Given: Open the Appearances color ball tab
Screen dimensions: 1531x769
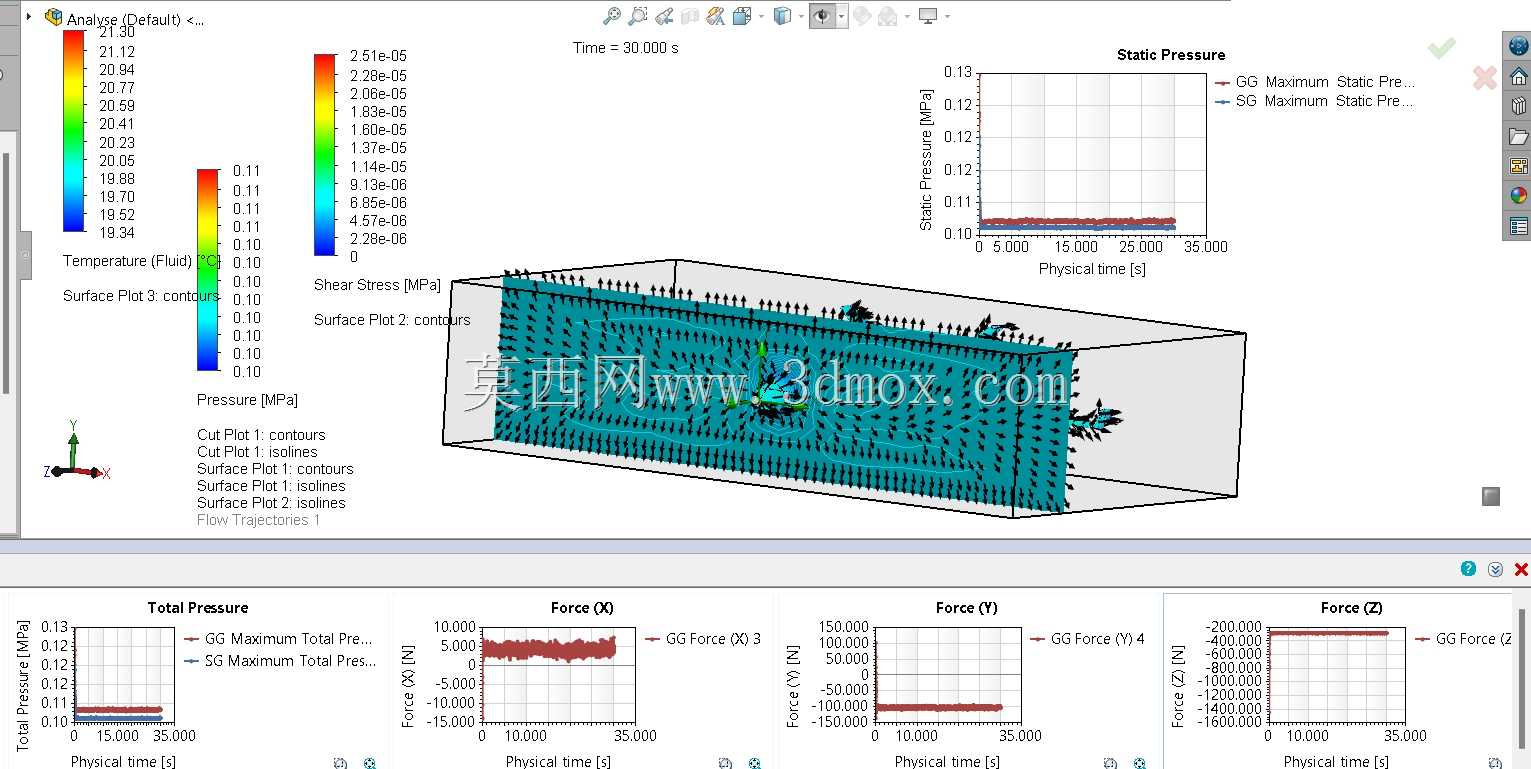Looking at the screenshot, I should [x=1518, y=196].
